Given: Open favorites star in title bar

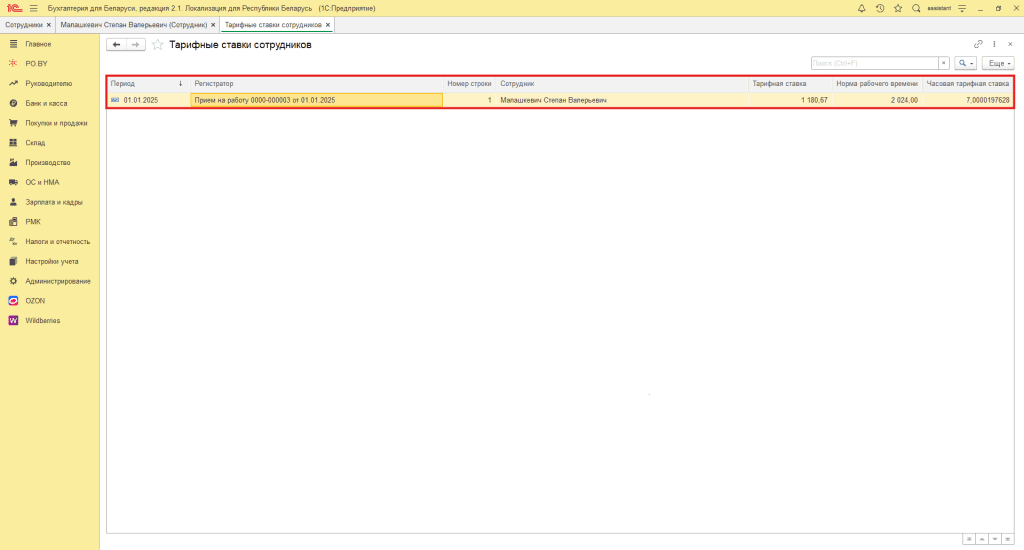Looking at the screenshot, I should click(x=898, y=8).
